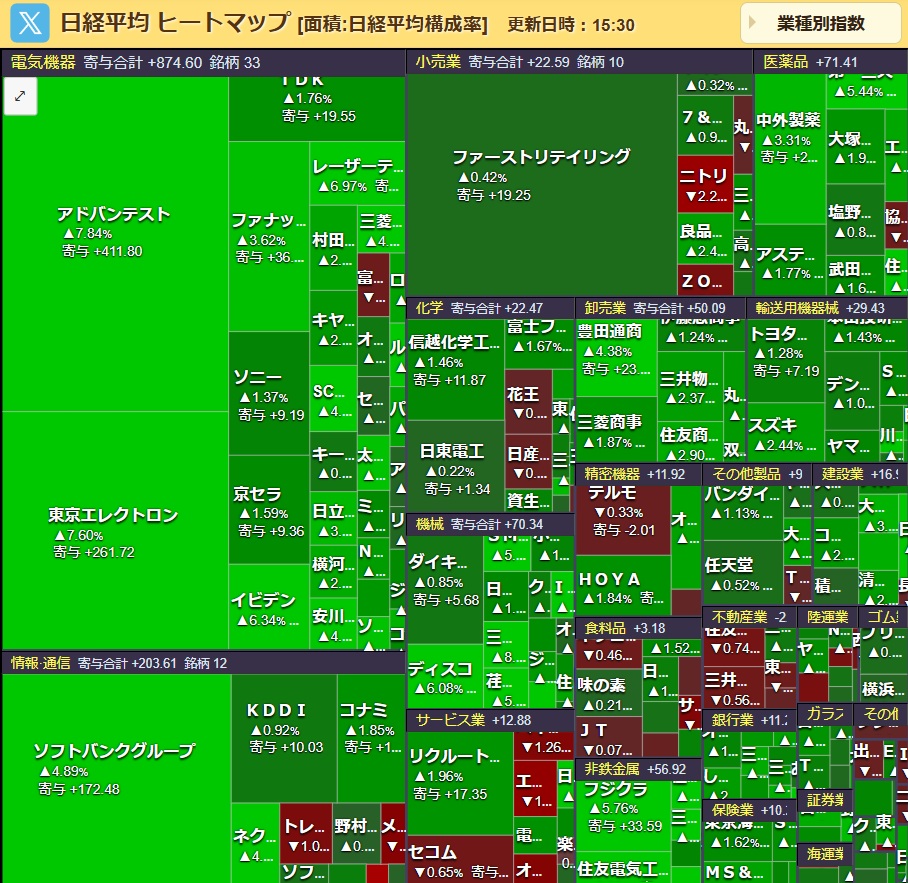The image size is (908, 883).
Task: Select the 京セラ stock tile
Action: click(269, 510)
